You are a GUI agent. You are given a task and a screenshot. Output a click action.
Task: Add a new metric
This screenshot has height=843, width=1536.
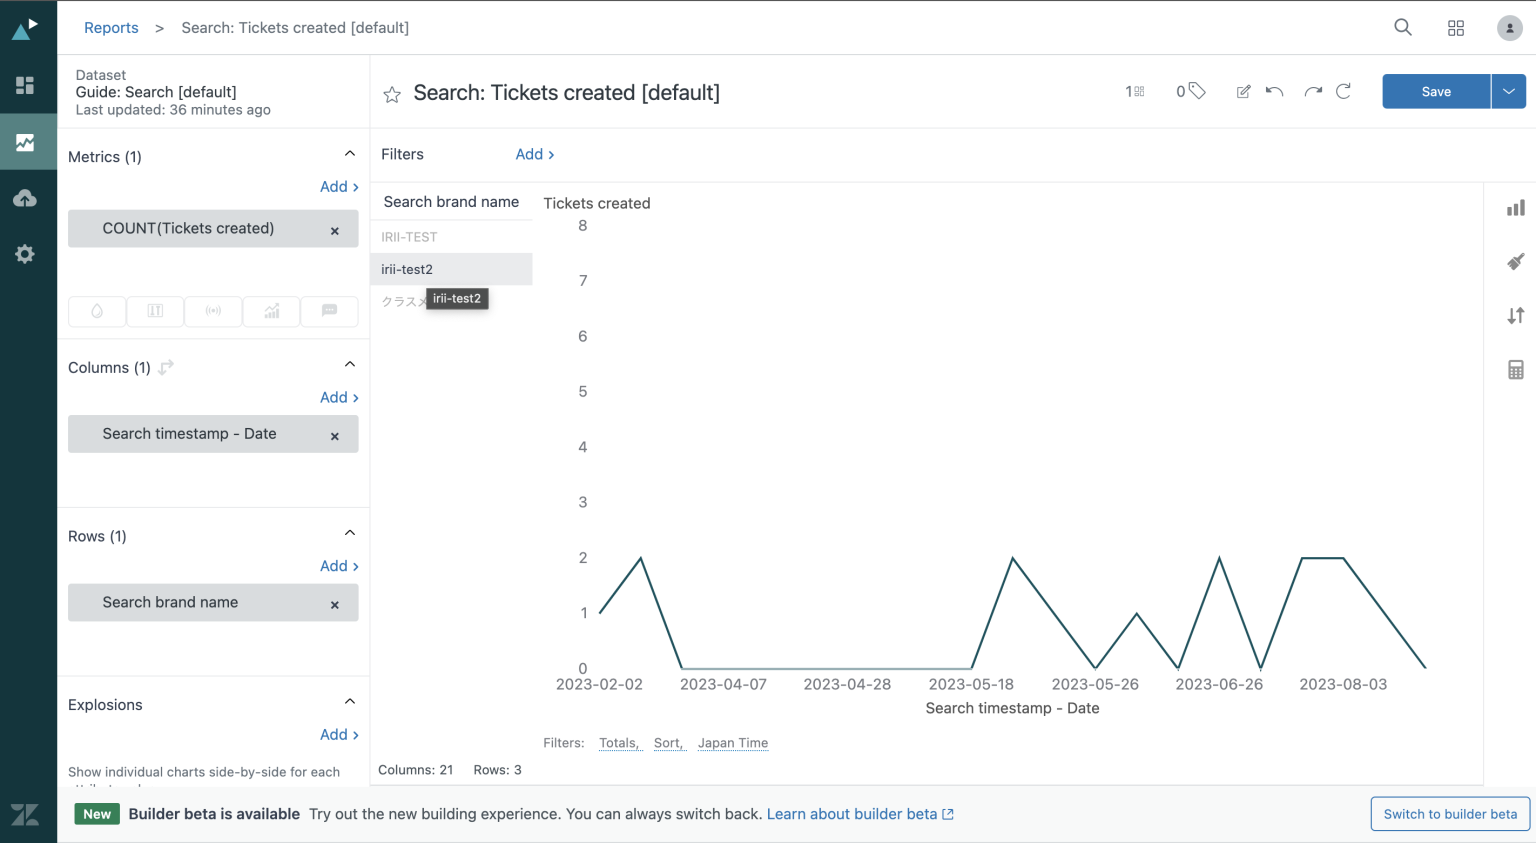(x=339, y=187)
